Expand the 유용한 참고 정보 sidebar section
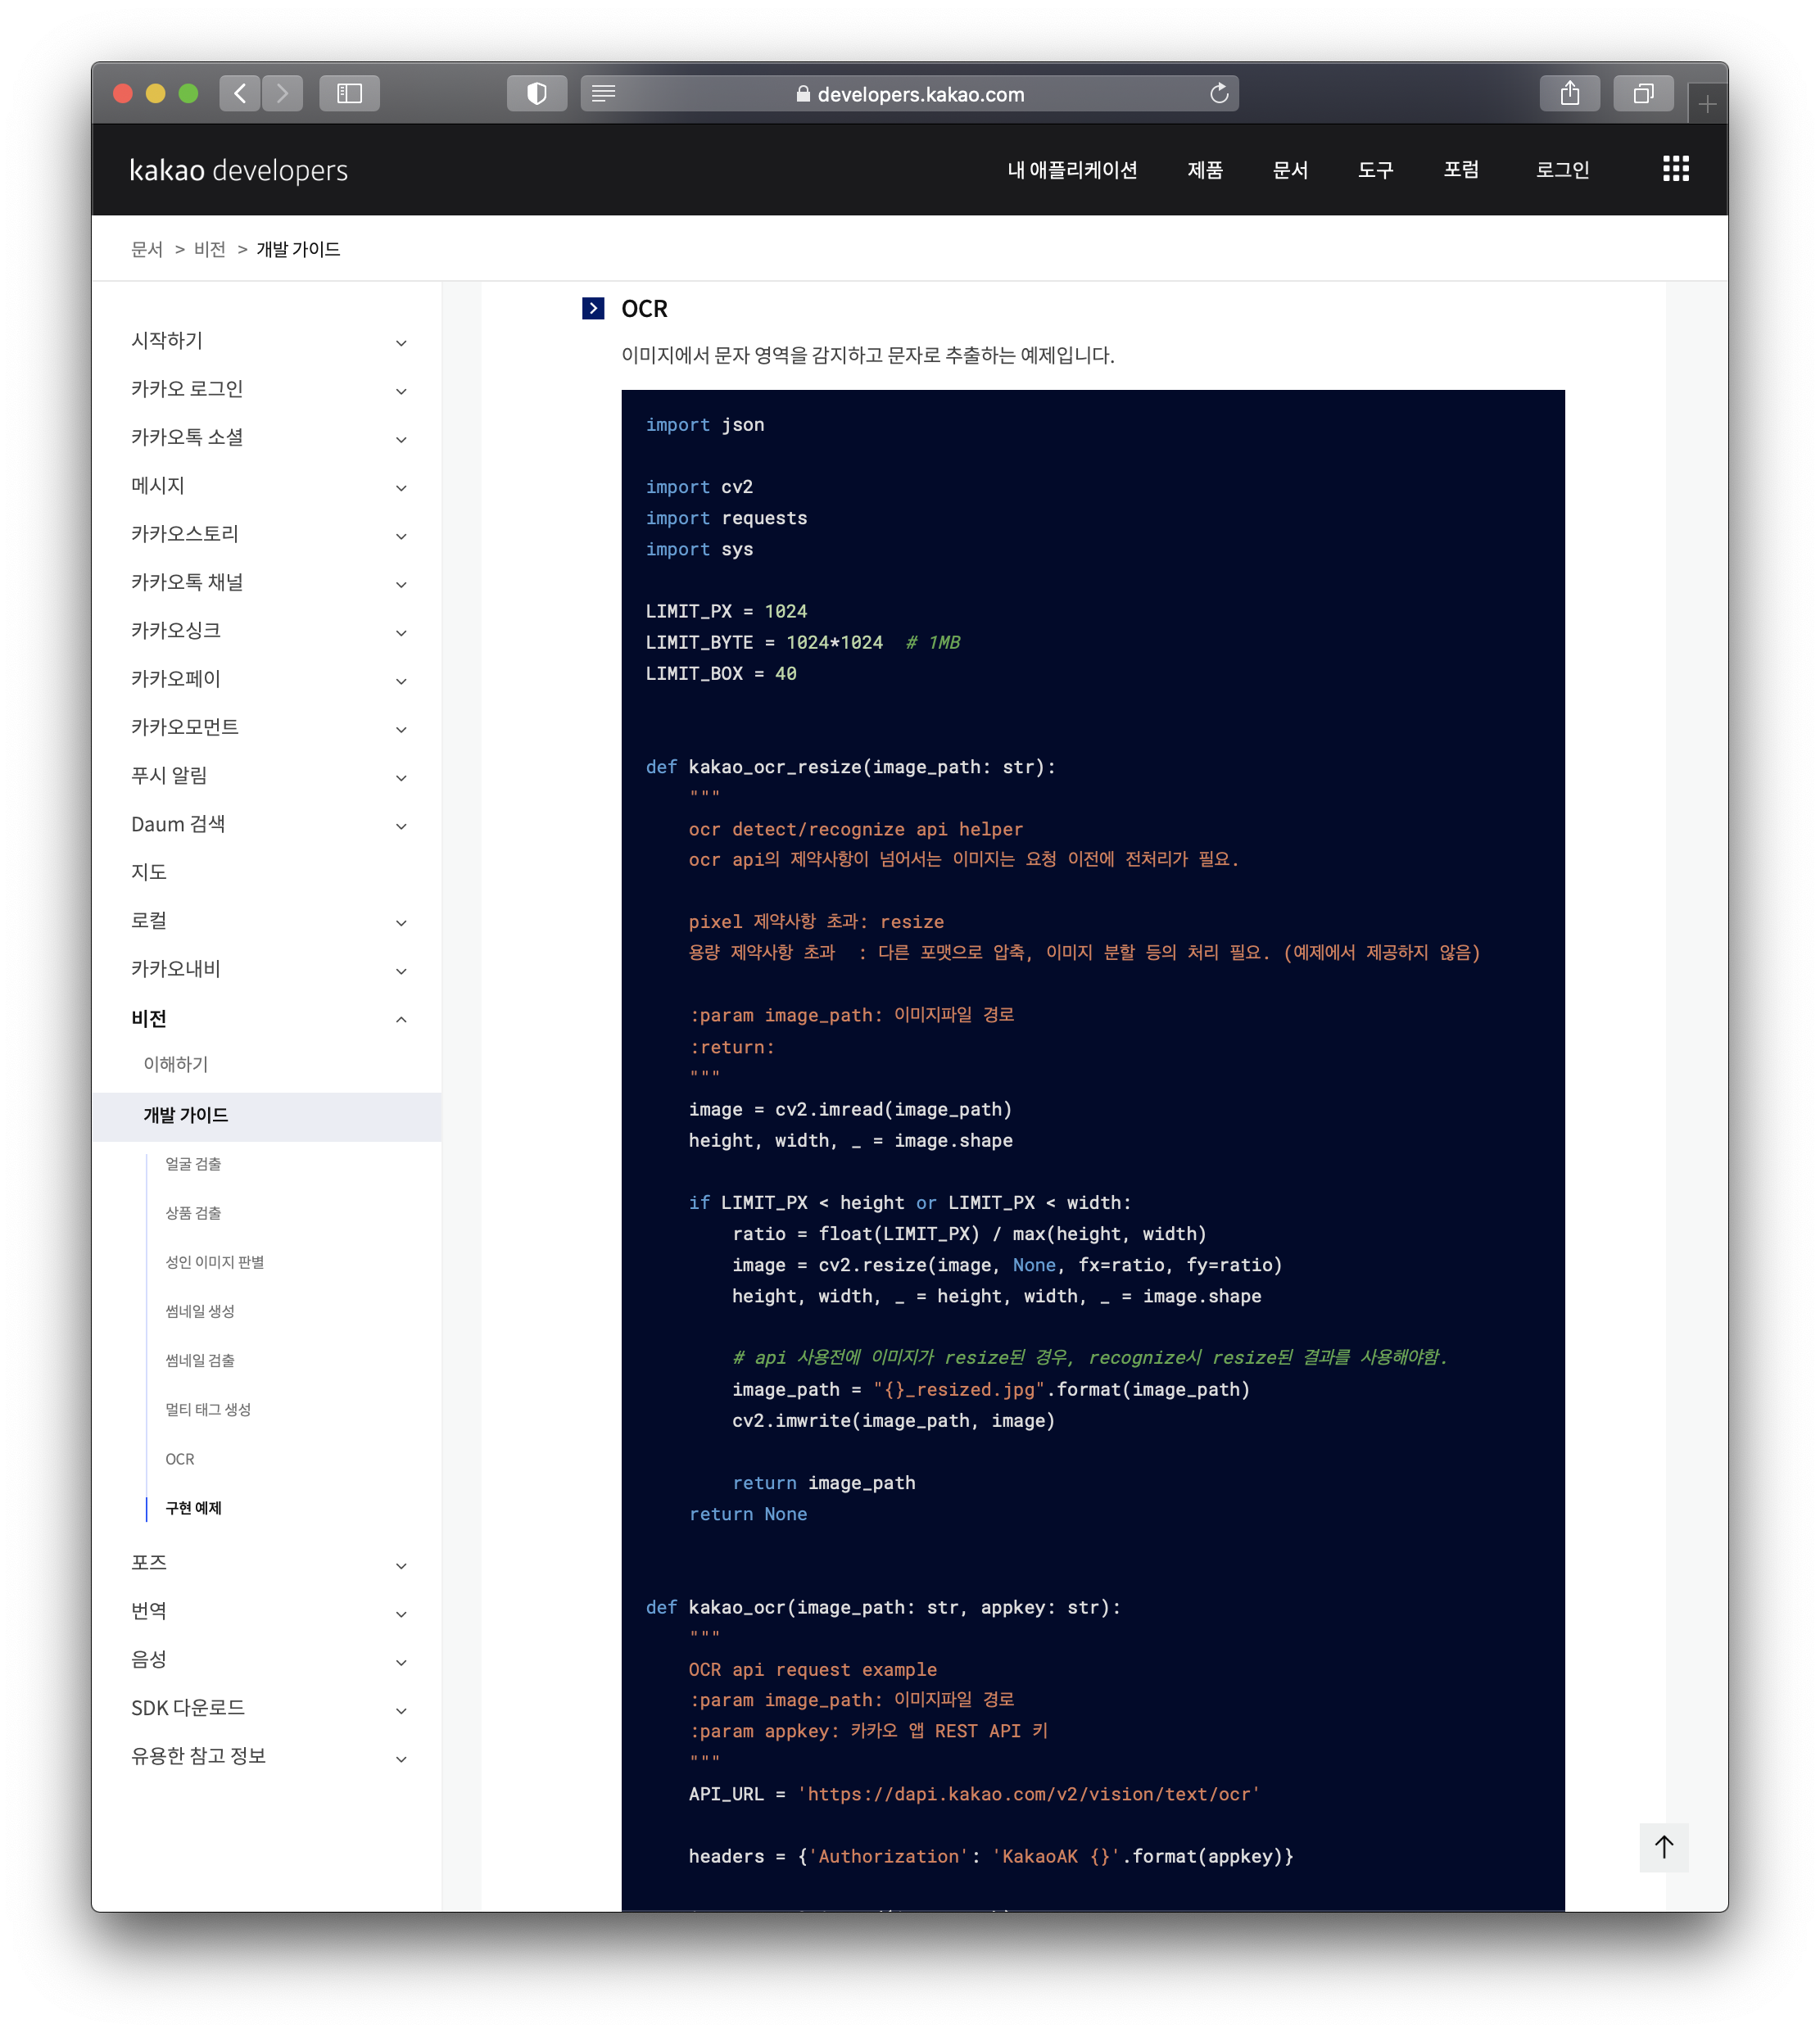The image size is (1820, 2033). 268,1756
